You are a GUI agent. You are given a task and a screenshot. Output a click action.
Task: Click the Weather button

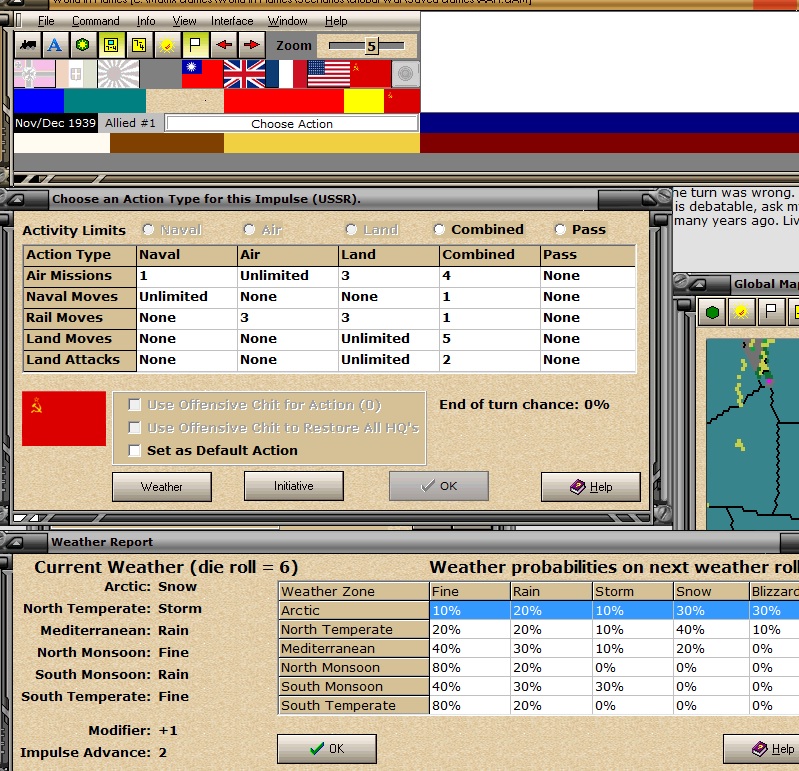pyautogui.click(x=162, y=487)
